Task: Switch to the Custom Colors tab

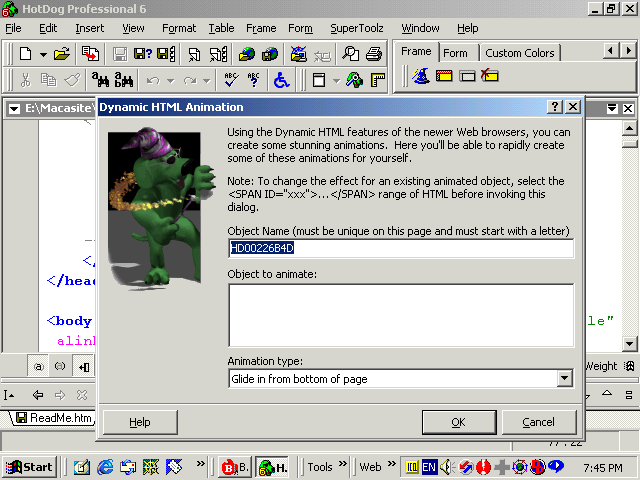Action: point(520,53)
